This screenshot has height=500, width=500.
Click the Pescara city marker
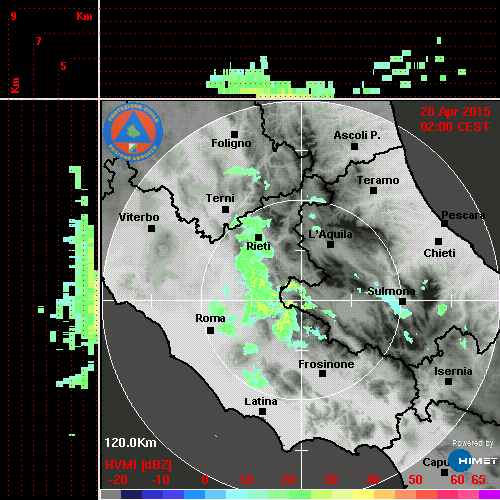[x=445, y=223]
